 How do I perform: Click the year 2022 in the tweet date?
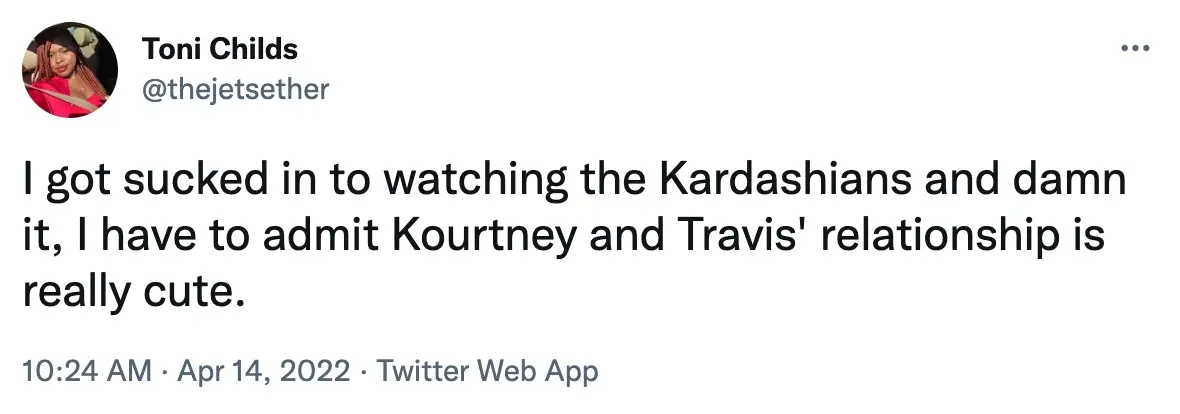319,373
